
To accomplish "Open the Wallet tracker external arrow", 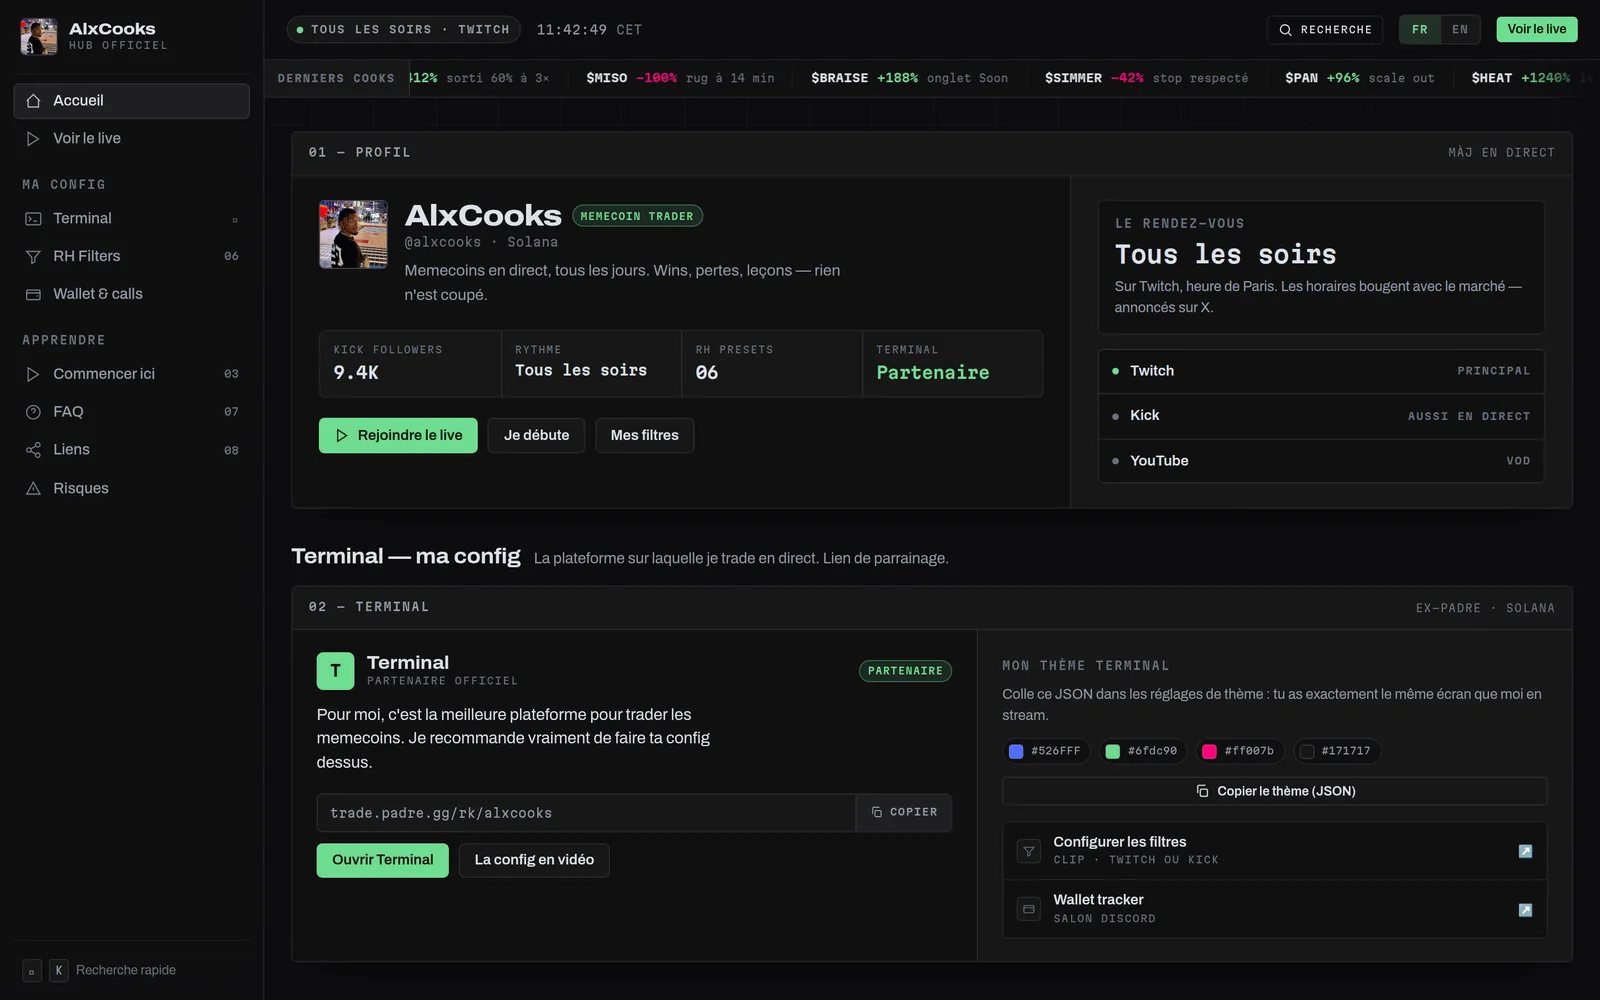I will coord(1525,910).
